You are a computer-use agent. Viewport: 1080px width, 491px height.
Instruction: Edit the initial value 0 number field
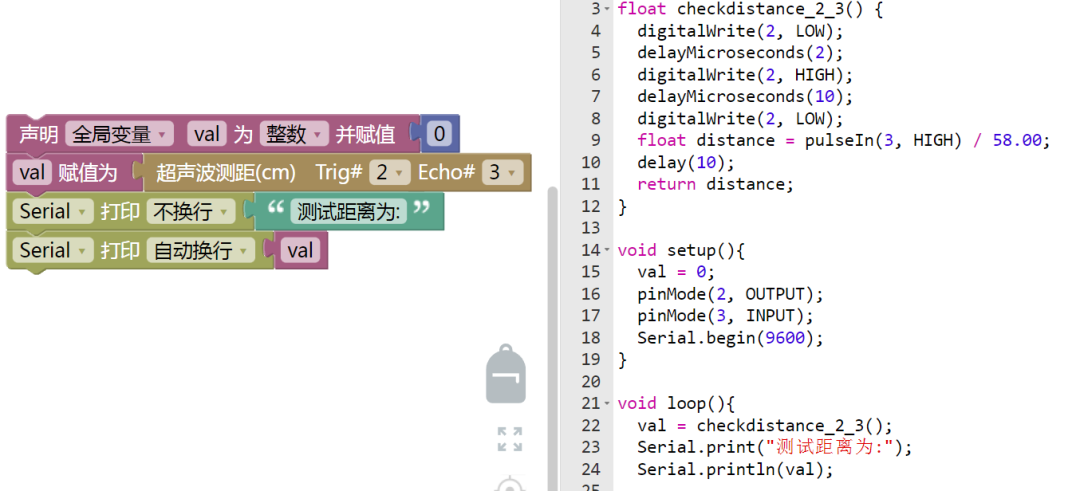pyautogui.click(x=437, y=134)
